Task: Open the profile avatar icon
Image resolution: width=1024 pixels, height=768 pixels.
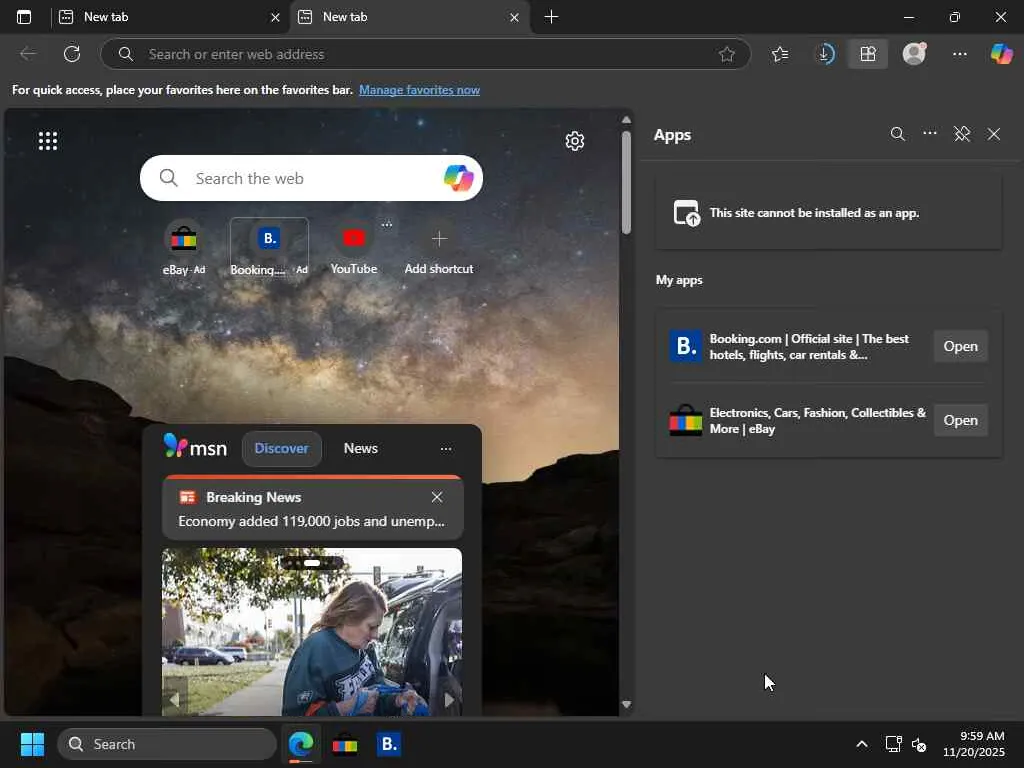Action: 914,54
